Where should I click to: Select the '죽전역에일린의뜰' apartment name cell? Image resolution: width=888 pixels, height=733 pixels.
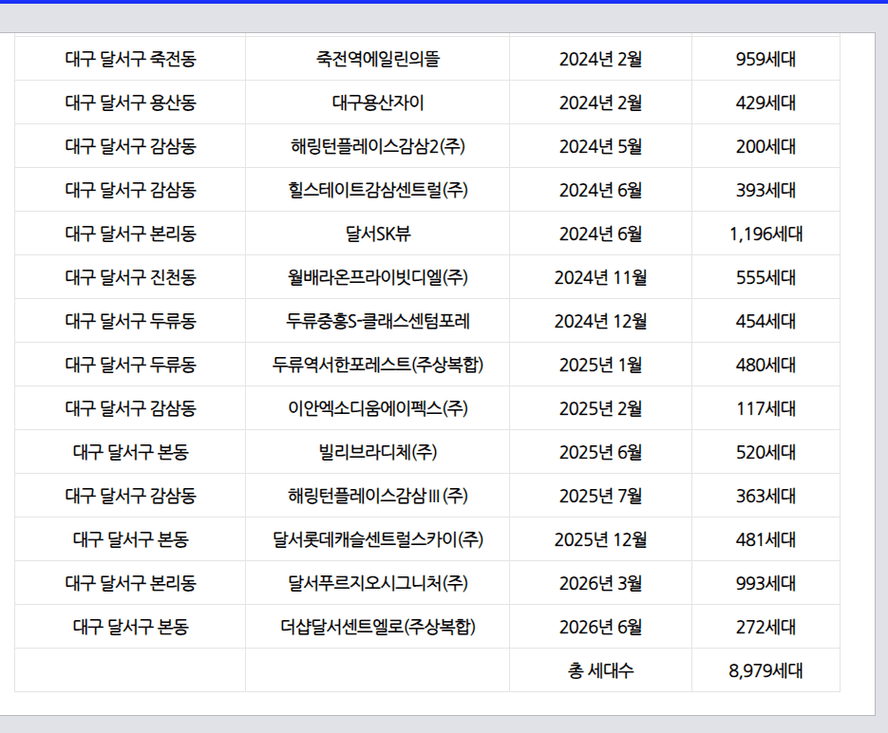click(378, 59)
